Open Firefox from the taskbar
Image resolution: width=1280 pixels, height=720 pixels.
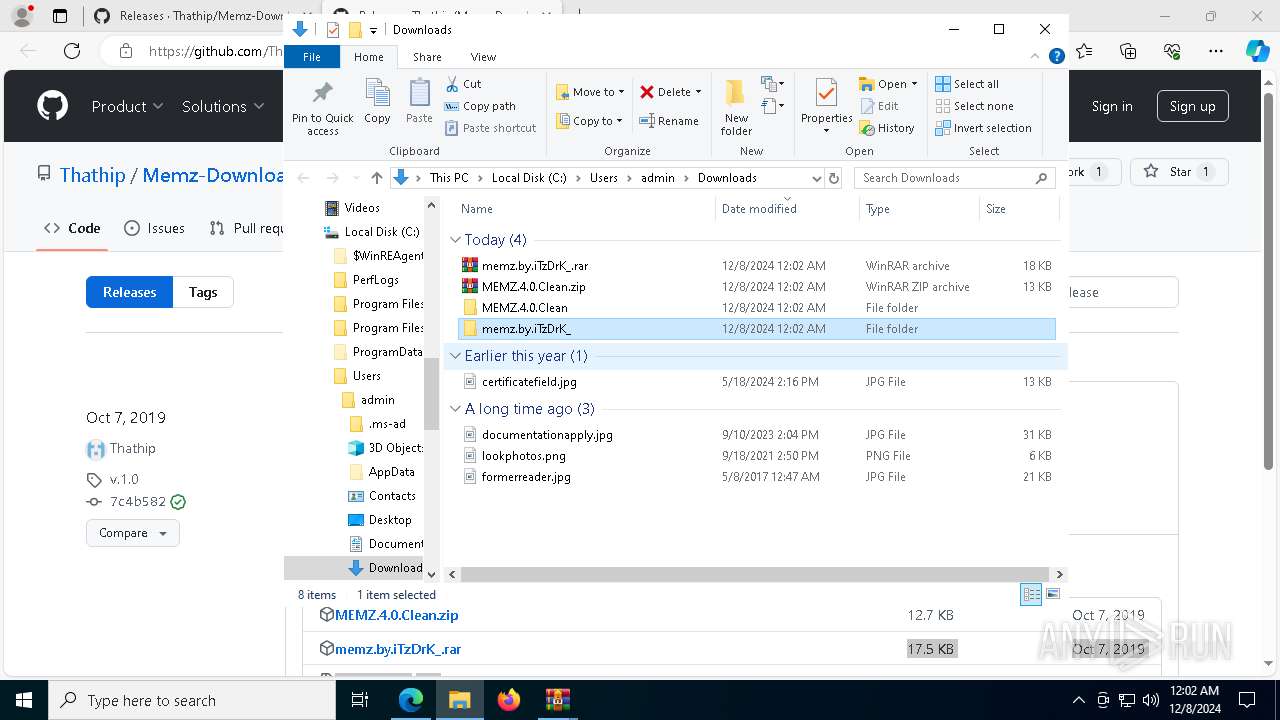[509, 700]
